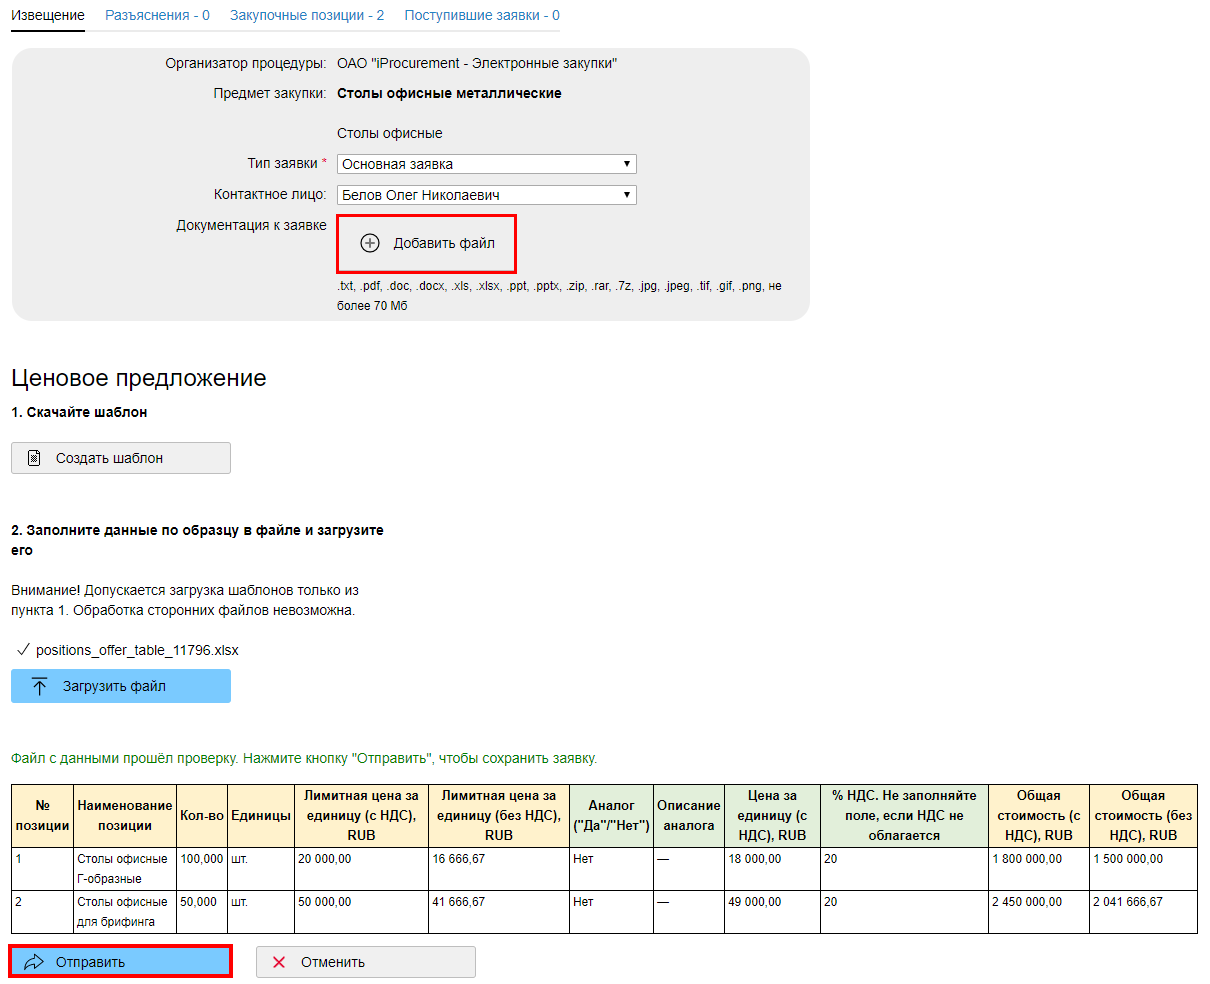This screenshot has width=1210, height=984.
Task: Click the upload arrow icon on Загрузить файл
Action: pyautogui.click(x=40, y=686)
